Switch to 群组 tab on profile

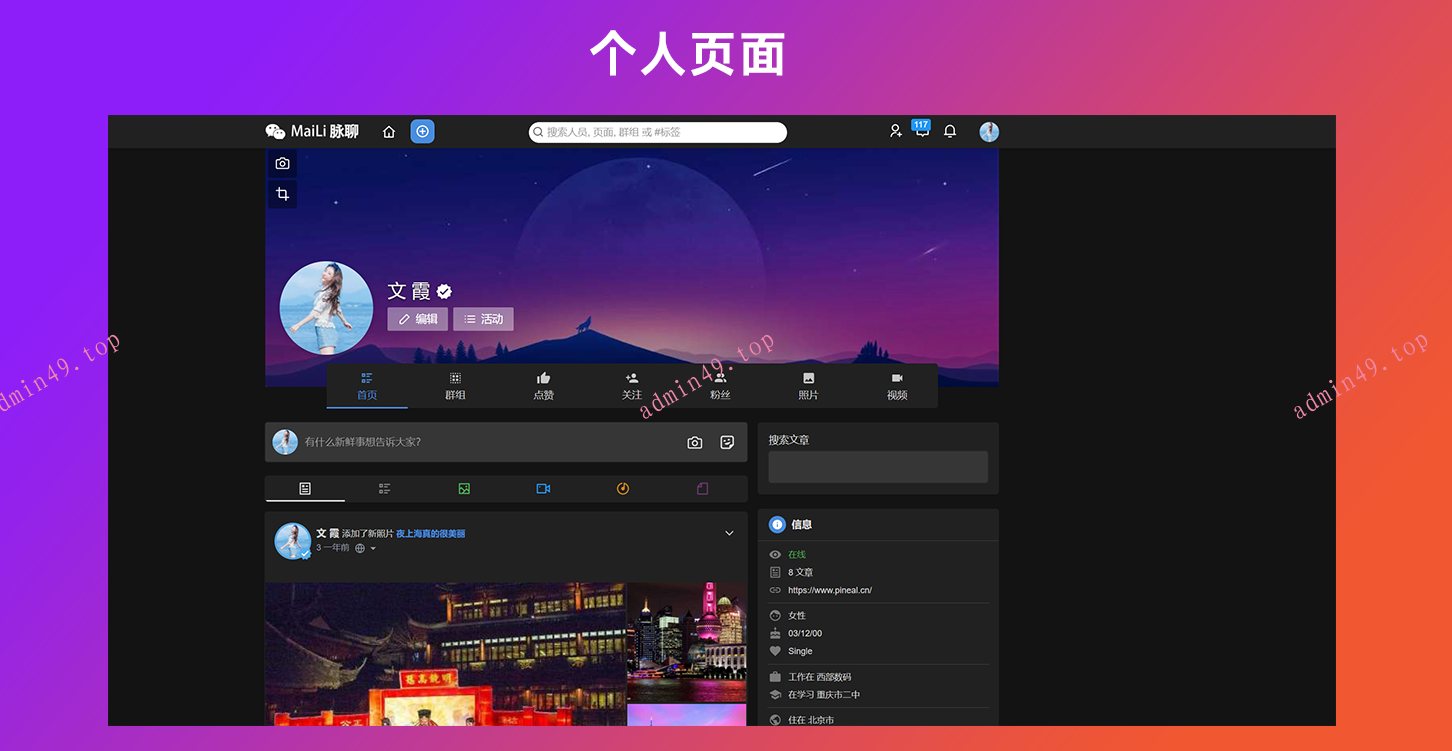455,386
